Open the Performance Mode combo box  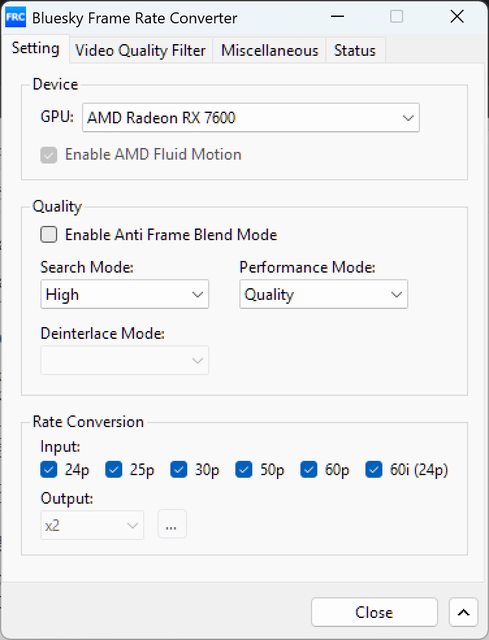click(x=323, y=294)
